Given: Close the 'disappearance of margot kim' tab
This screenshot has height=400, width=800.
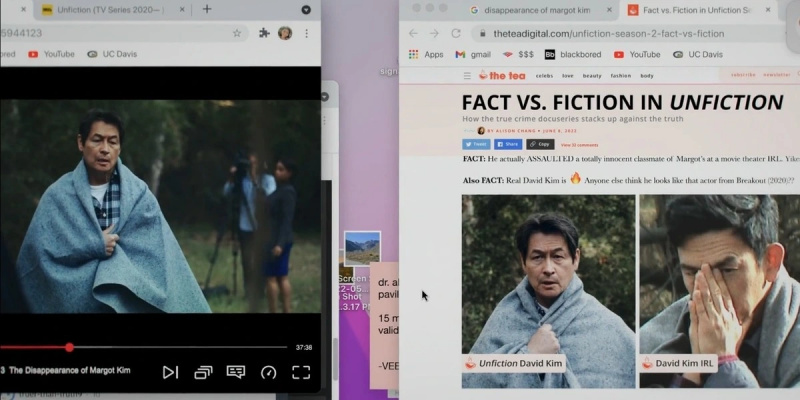Looking at the screenshot, I should 609,10.
